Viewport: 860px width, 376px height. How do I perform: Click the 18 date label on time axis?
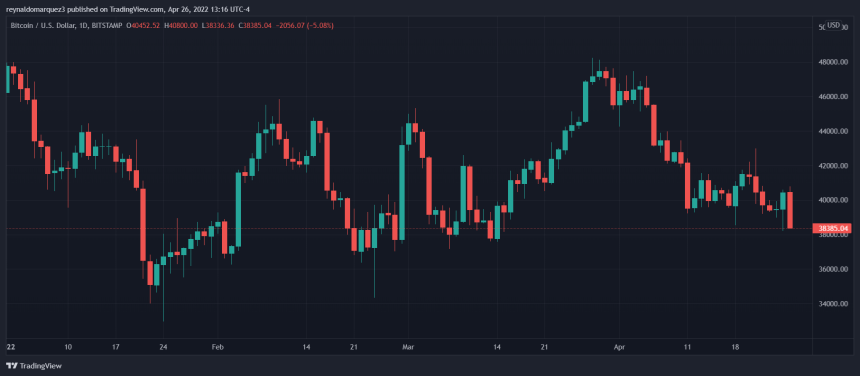click(x=735, y=347)
